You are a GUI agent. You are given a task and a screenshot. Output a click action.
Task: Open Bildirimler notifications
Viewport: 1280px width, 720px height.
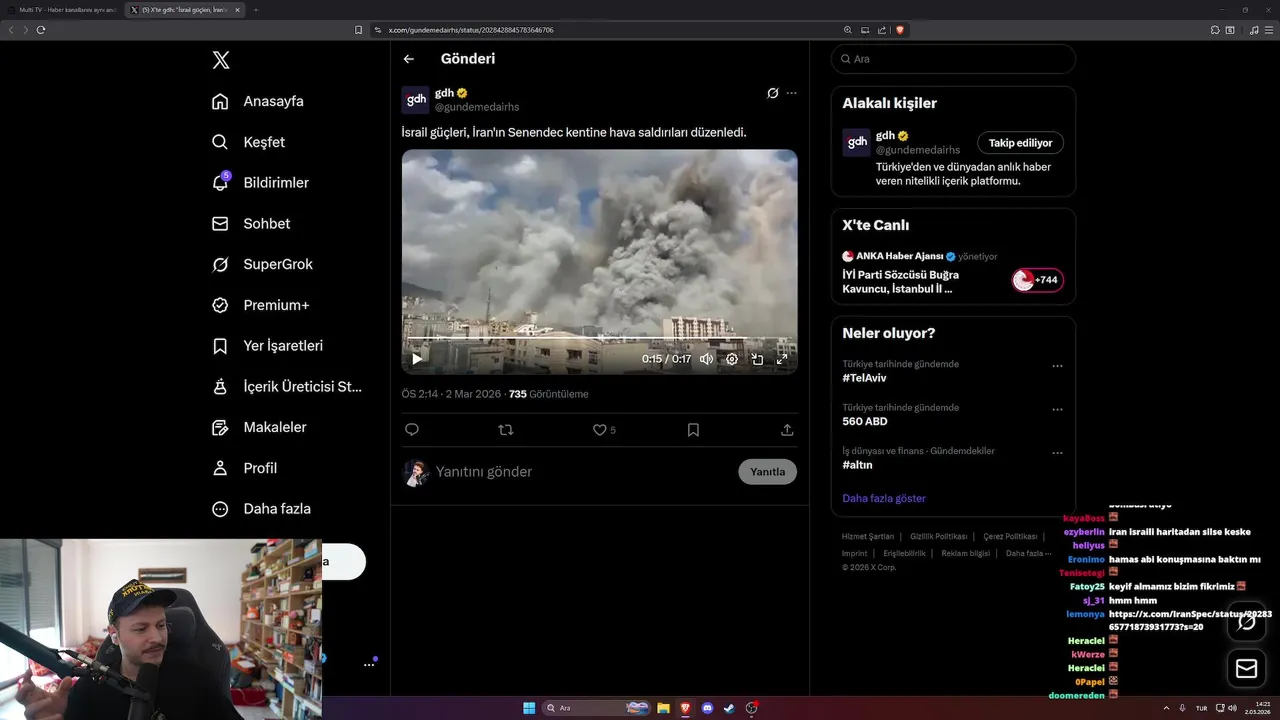click(x=260, y=183)
